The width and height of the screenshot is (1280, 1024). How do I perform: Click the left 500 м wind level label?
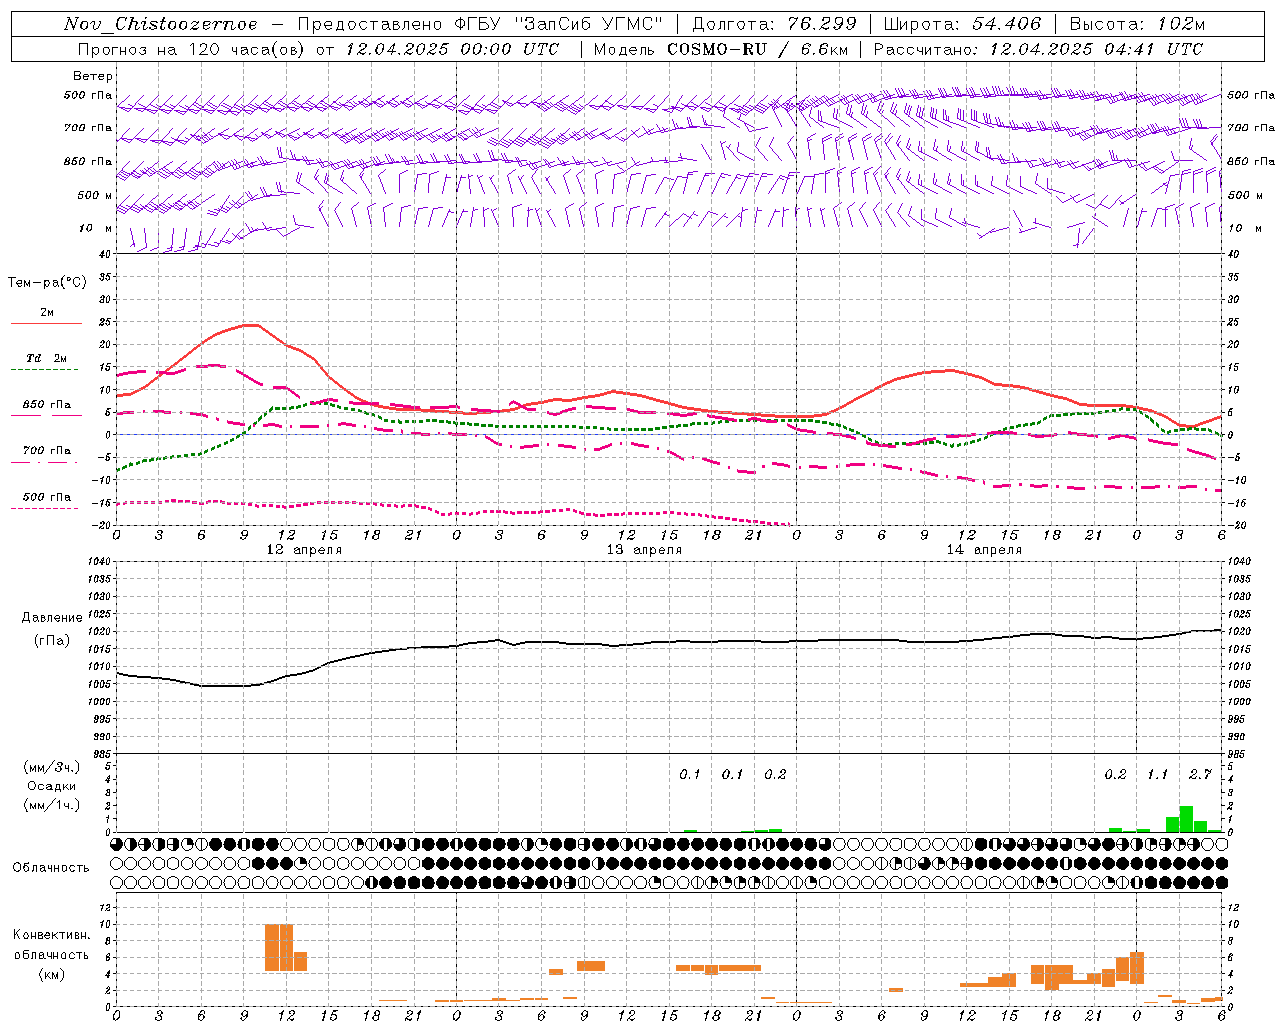click(x=95, y=195)
